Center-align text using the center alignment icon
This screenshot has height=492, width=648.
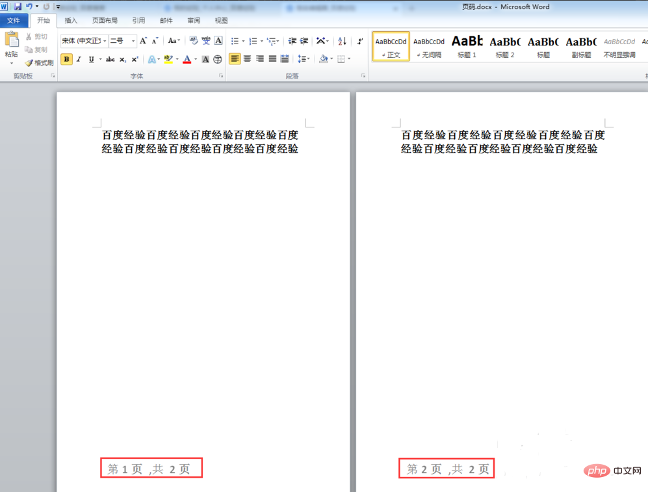(247, 59)
